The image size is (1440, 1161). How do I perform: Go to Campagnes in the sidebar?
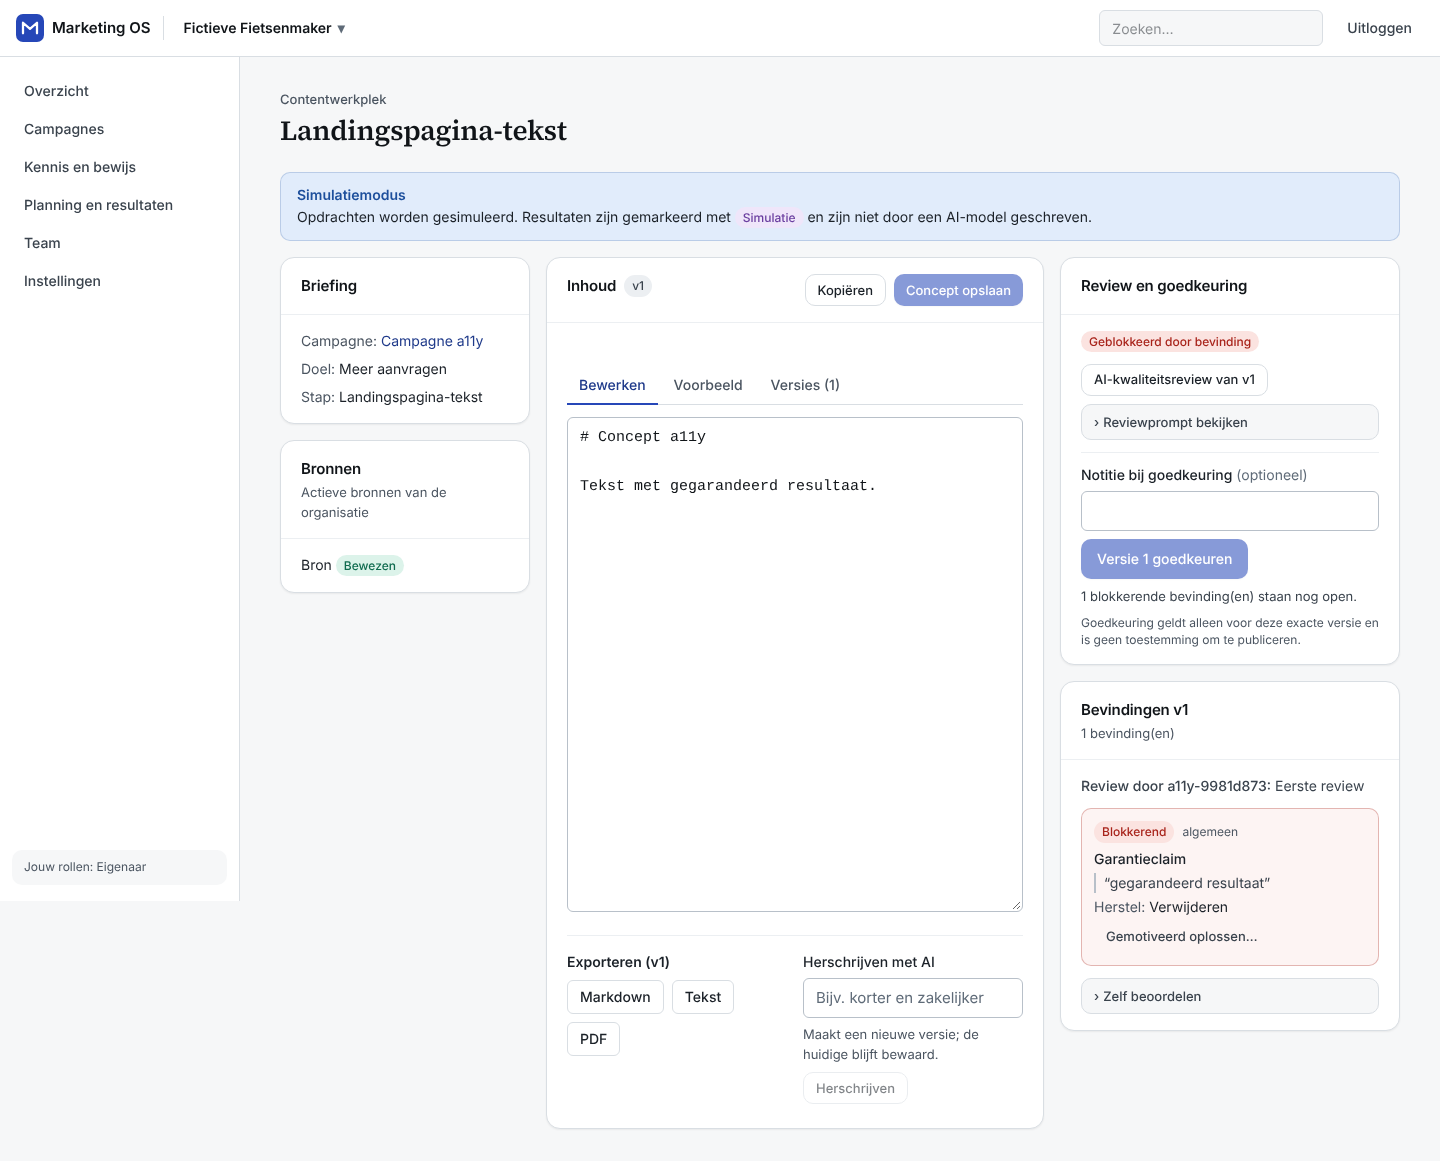click(x=64, y=129)
